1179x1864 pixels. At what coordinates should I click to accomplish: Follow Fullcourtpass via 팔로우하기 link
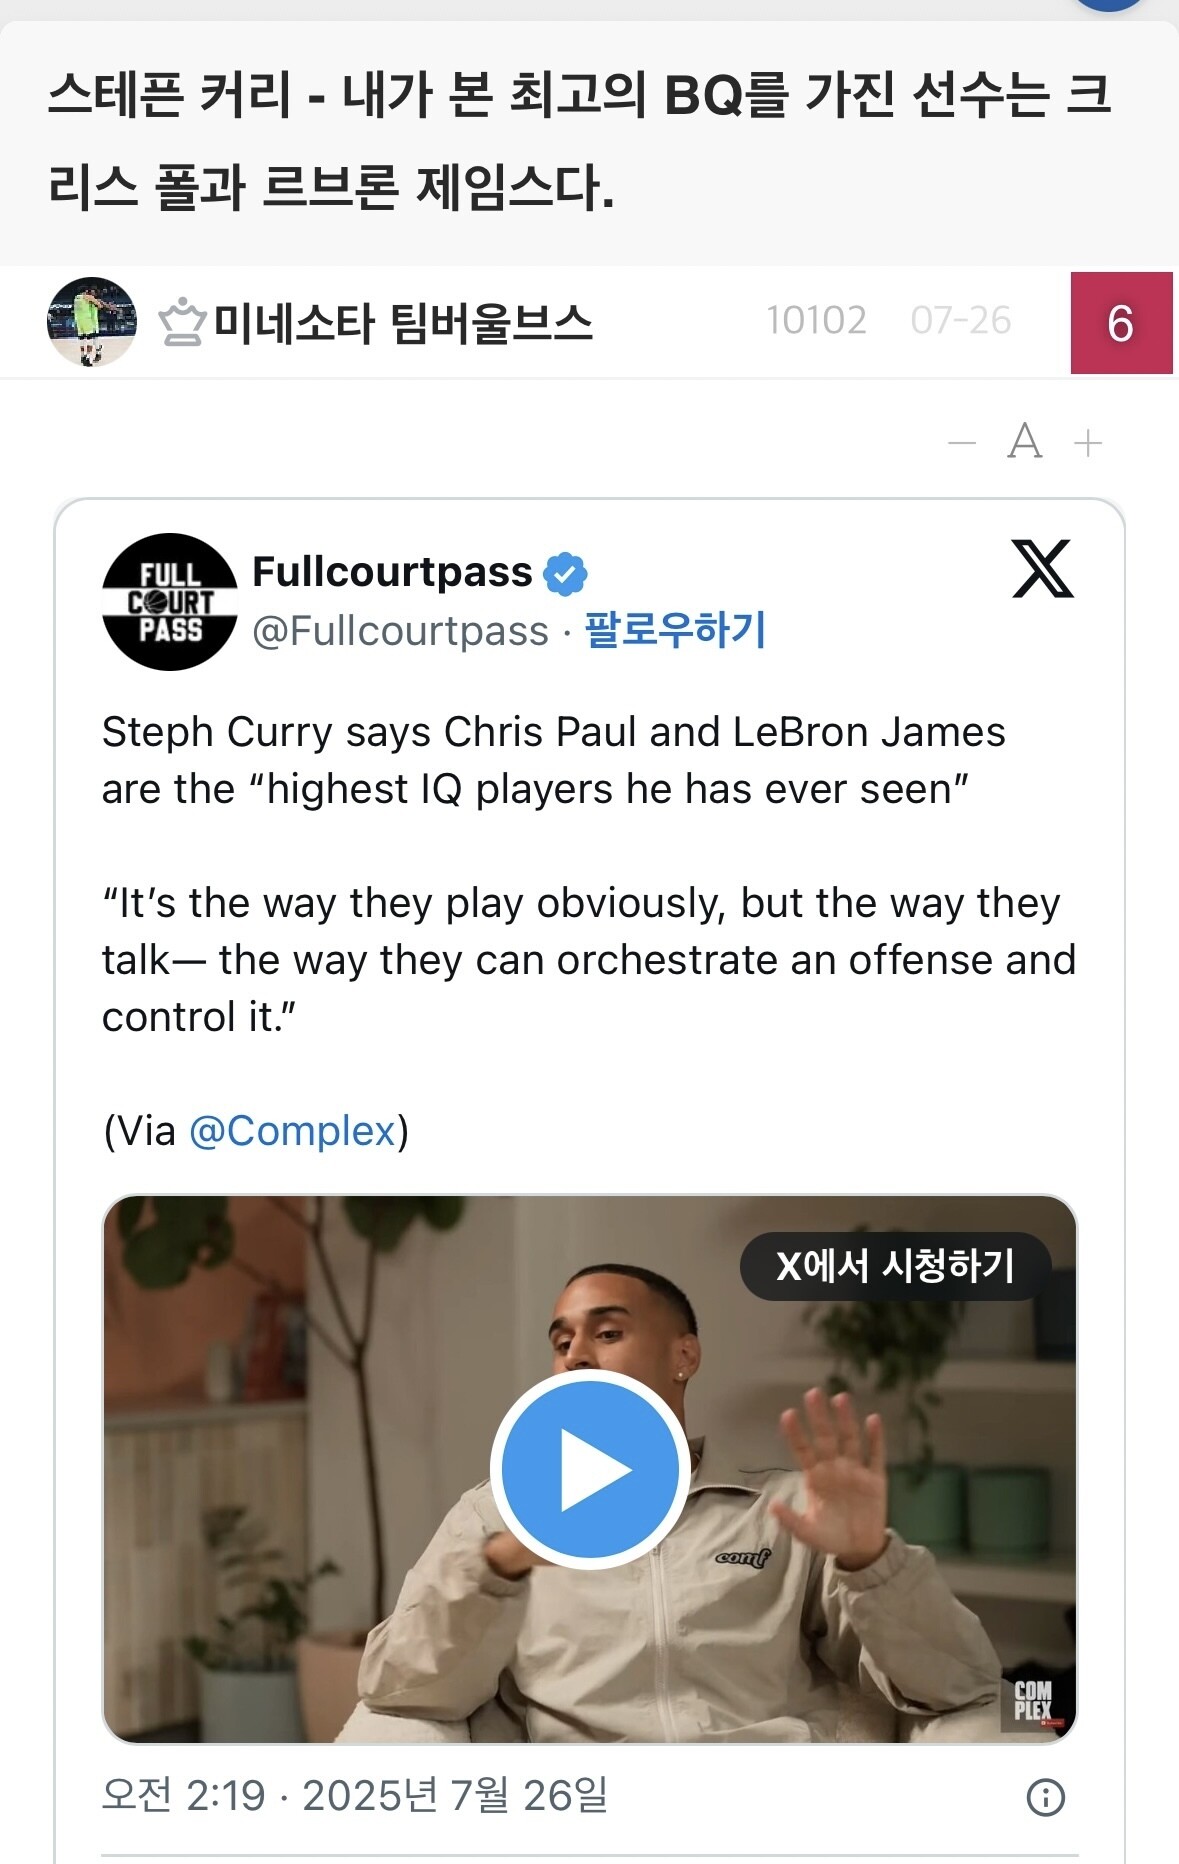tap(675, 630)
